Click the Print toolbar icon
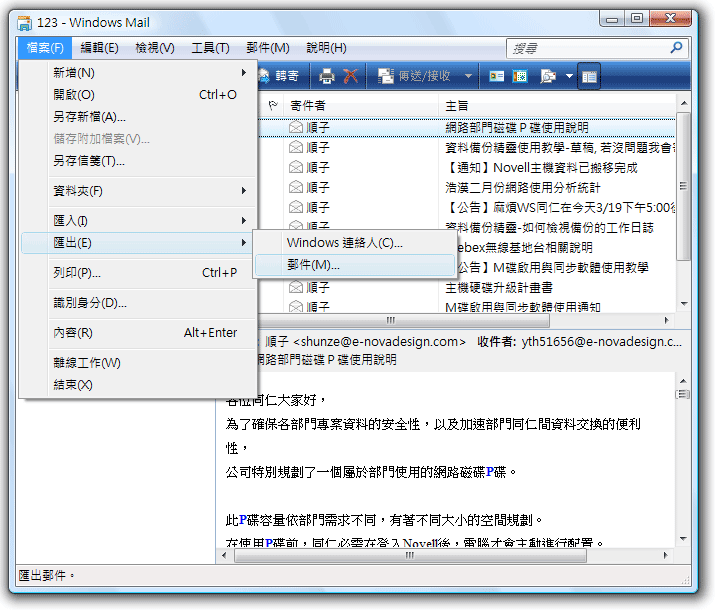Screen dimensions: 716x610 [326, 76]
